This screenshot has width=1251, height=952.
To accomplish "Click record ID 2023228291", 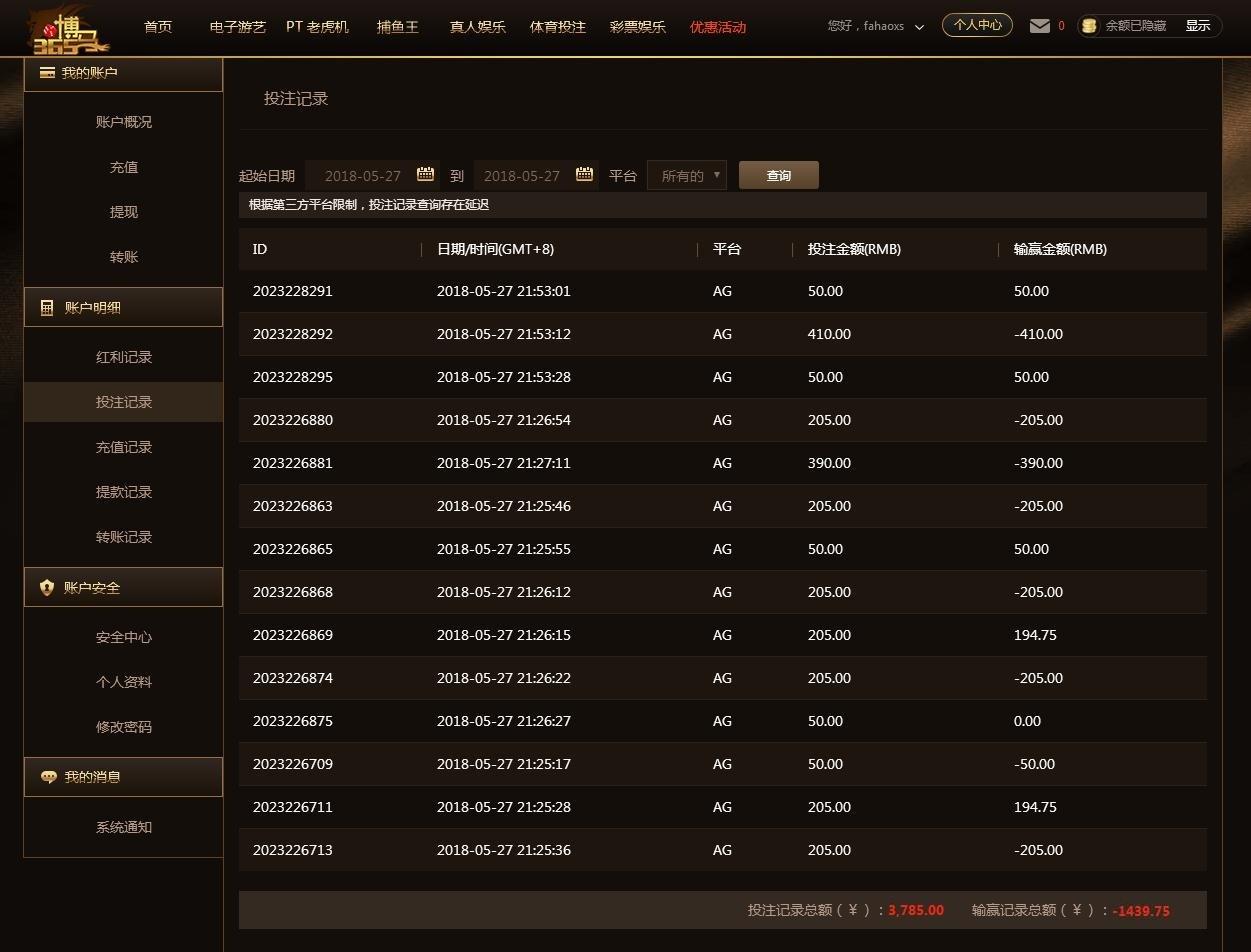I will (293, 291).
